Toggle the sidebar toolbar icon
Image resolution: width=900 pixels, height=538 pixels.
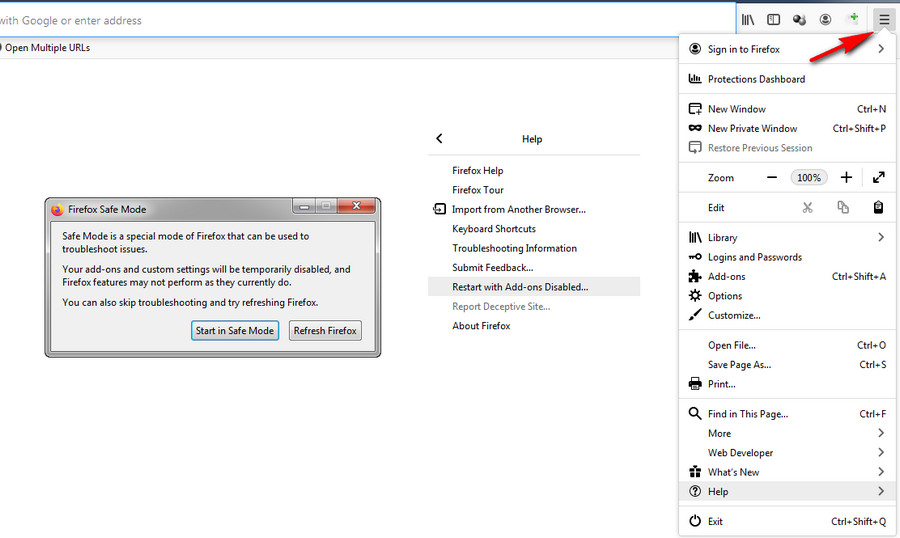coord(773,20)
